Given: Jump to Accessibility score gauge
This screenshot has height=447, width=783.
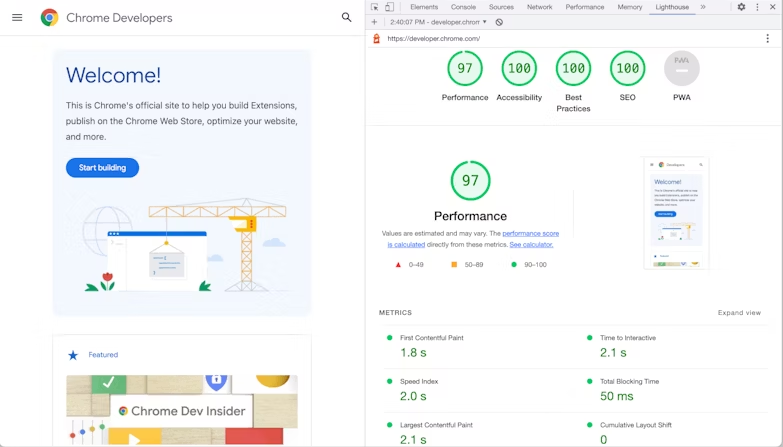Looking at the screenshot, I should click(x=519, y=68).
